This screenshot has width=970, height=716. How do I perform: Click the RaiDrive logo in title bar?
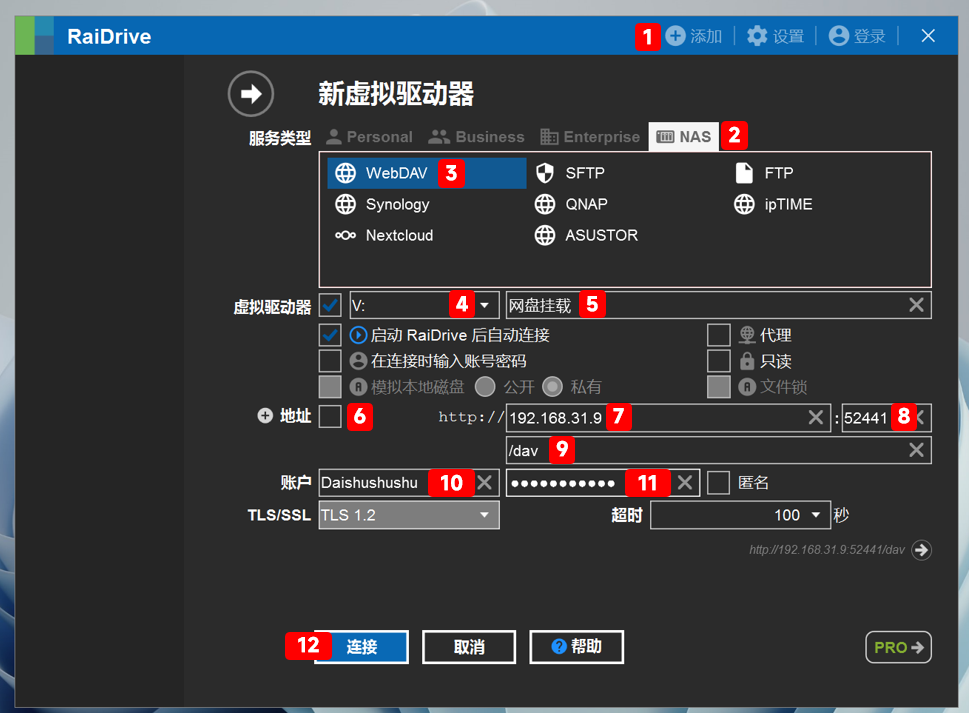34,36
